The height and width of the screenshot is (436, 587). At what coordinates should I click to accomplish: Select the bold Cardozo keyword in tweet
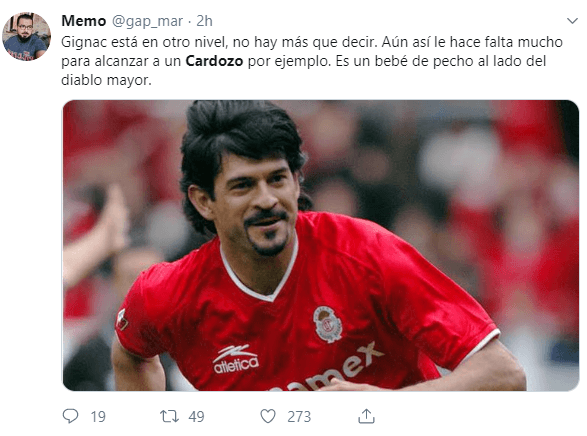click(214, 61)
